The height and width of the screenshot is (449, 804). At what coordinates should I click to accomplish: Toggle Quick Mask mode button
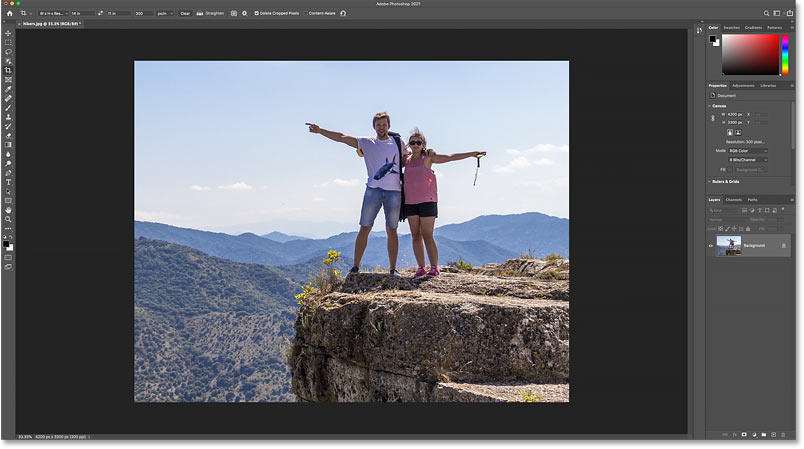[x=8, y=258]
